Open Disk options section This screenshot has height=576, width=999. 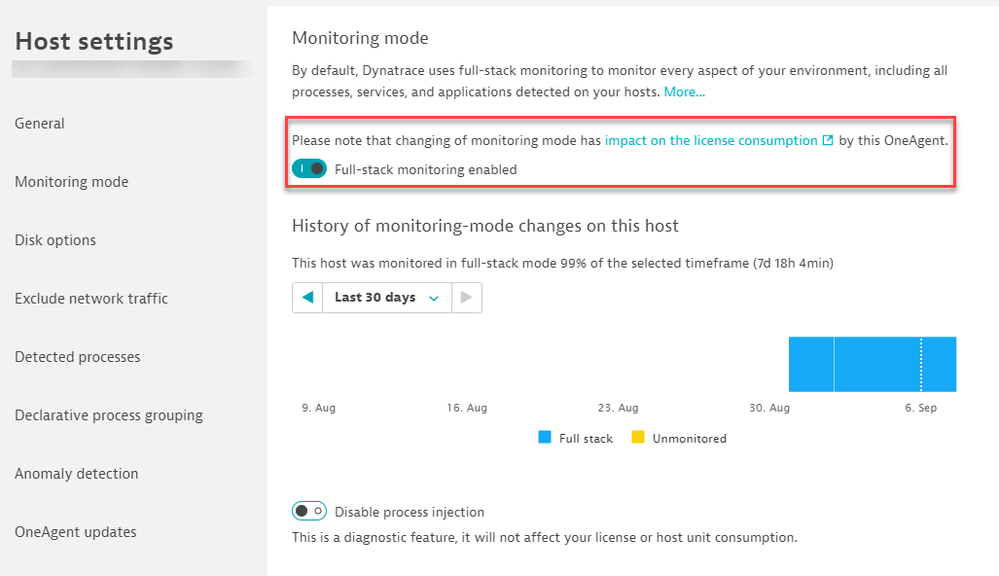click(x=56, y=240)
